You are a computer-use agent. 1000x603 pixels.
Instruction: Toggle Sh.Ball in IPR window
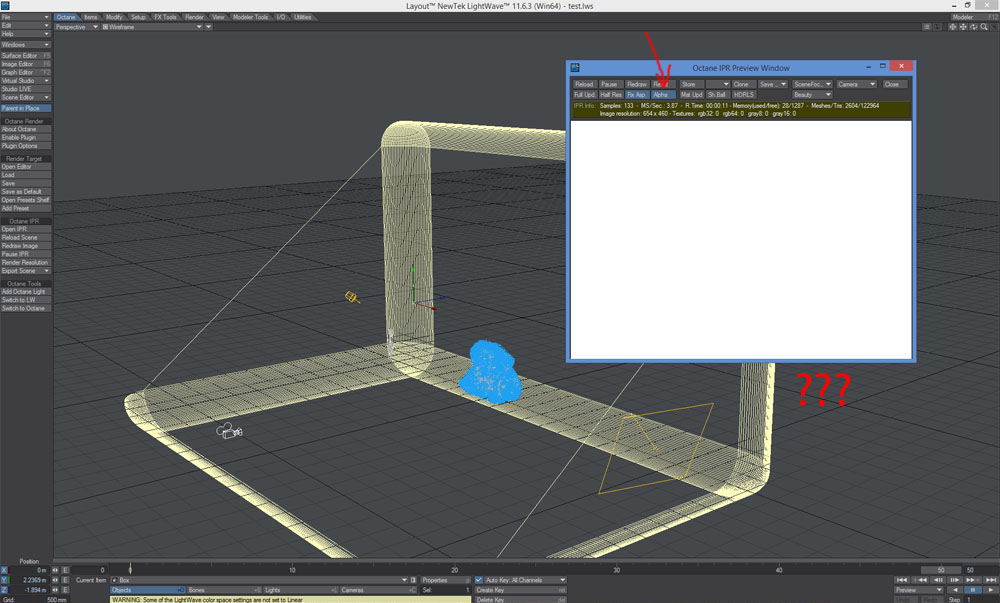pyautogui.click(x=717, y=94)
